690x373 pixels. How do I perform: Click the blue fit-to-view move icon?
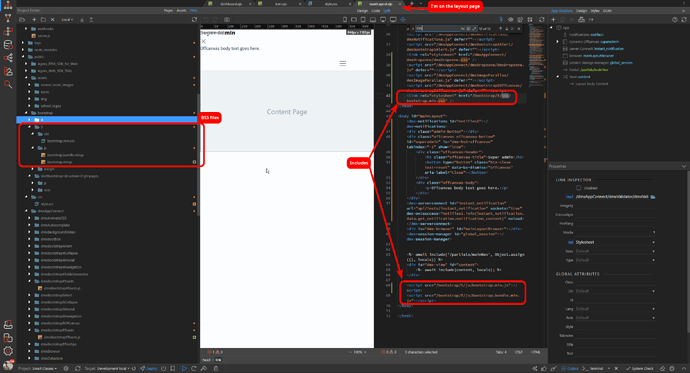(x=403, y=19)
